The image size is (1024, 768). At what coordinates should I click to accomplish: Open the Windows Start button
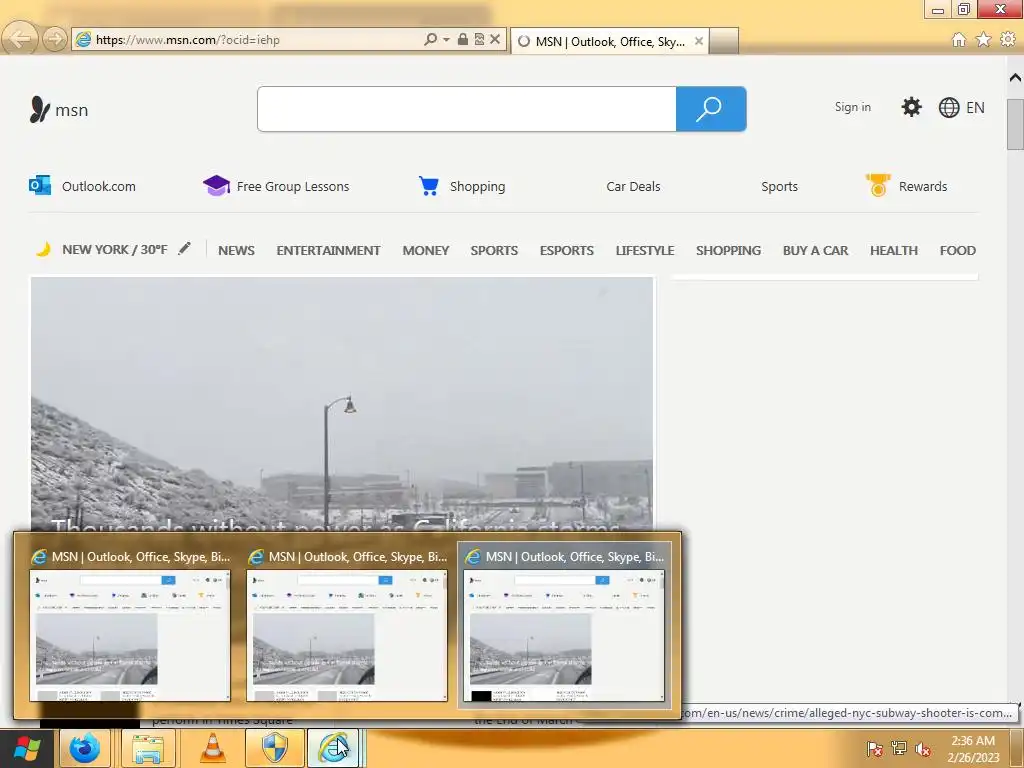tap(27, 748)
